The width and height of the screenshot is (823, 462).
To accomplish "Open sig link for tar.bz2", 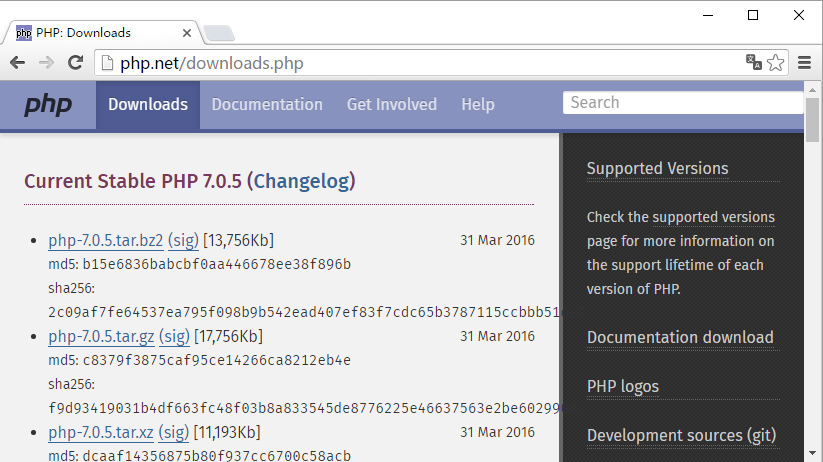I will click(x=183, y=240).
